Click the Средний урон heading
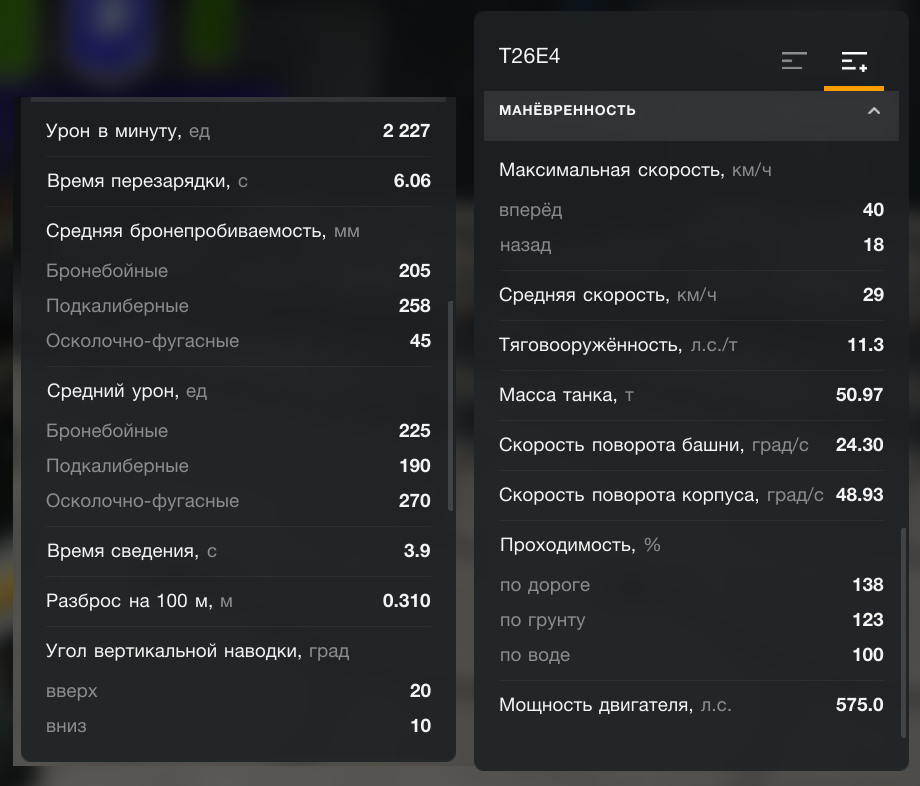Screen dimensions: 920x786 coord(127,391)
